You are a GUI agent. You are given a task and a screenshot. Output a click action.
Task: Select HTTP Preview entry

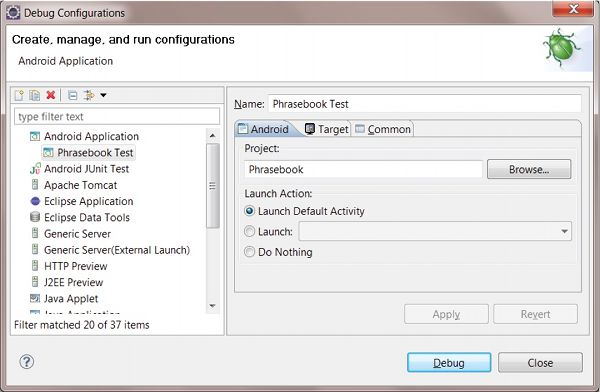[x=75, y=266]
